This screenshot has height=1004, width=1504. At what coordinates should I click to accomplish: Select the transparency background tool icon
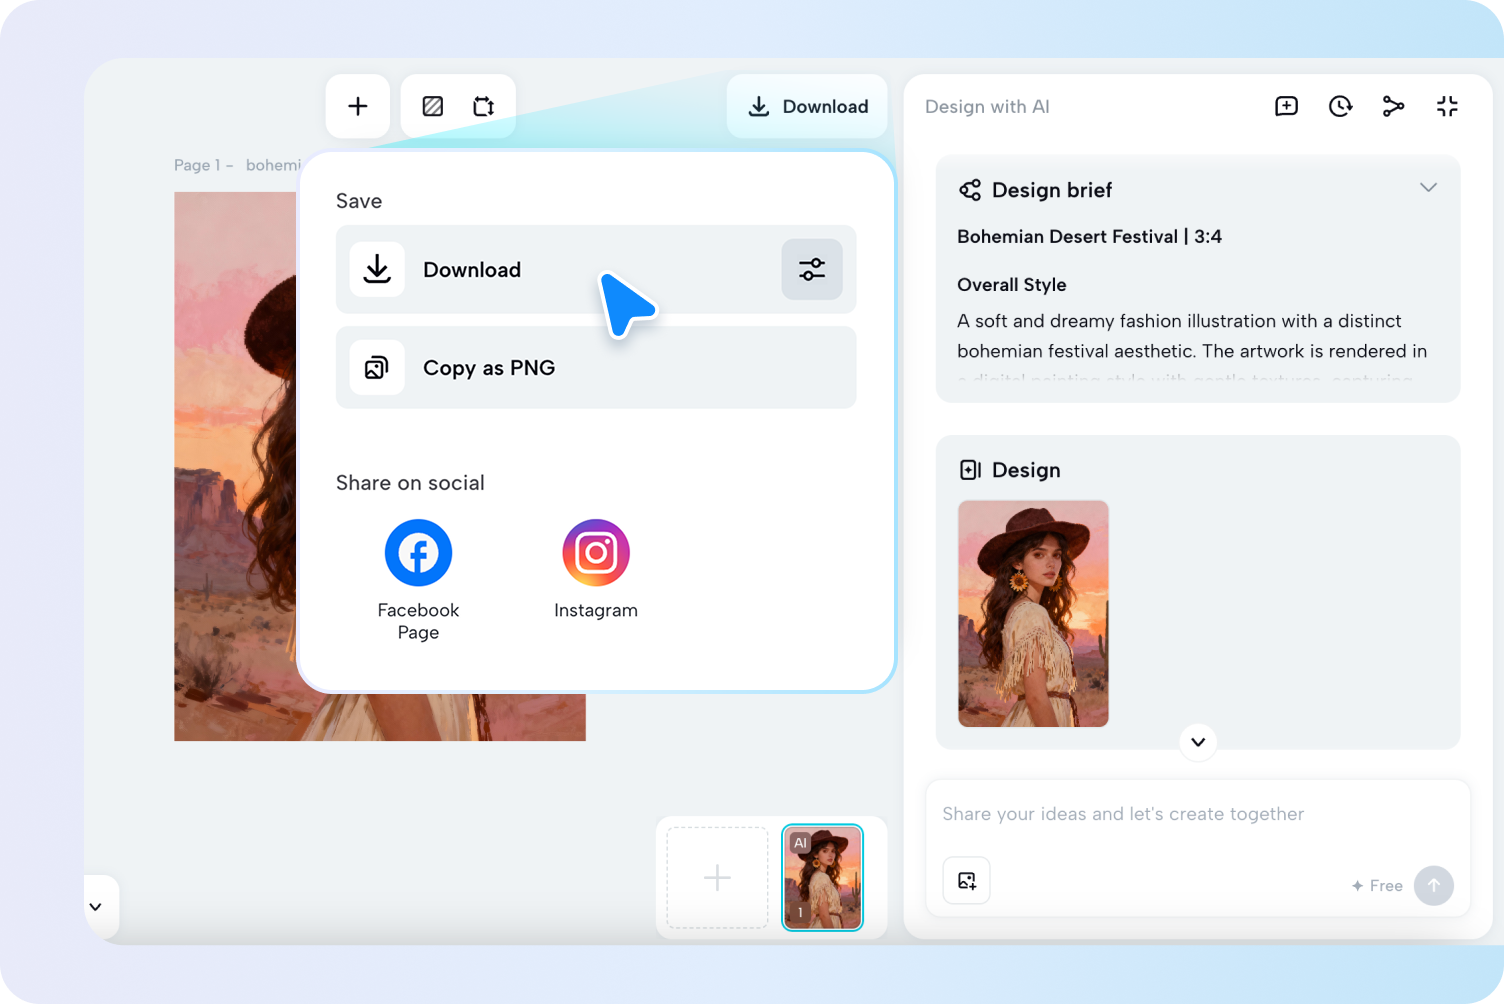432,106
